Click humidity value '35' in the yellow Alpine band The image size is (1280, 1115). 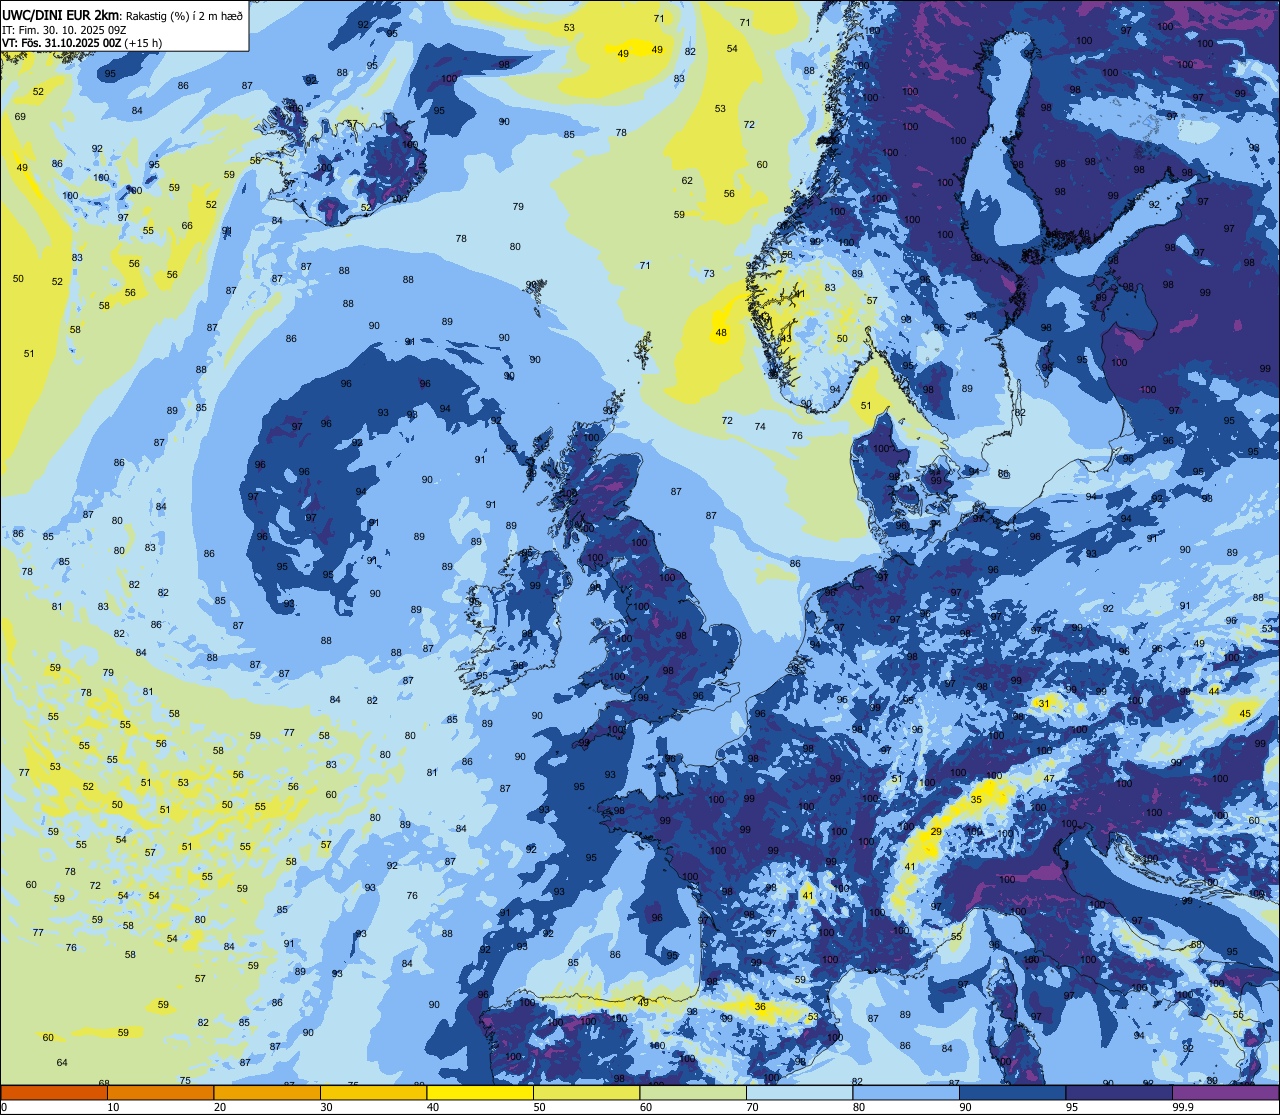pyautogui.click(x=977, y=799)
